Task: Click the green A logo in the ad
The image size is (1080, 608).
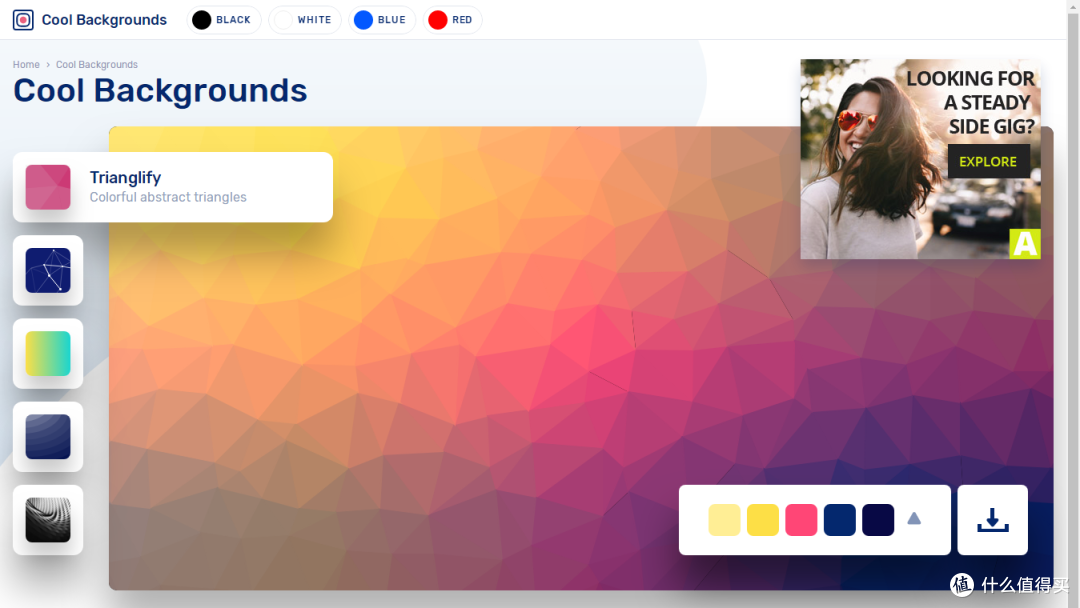Action: pyautogui.click(x=1025, y=244)
